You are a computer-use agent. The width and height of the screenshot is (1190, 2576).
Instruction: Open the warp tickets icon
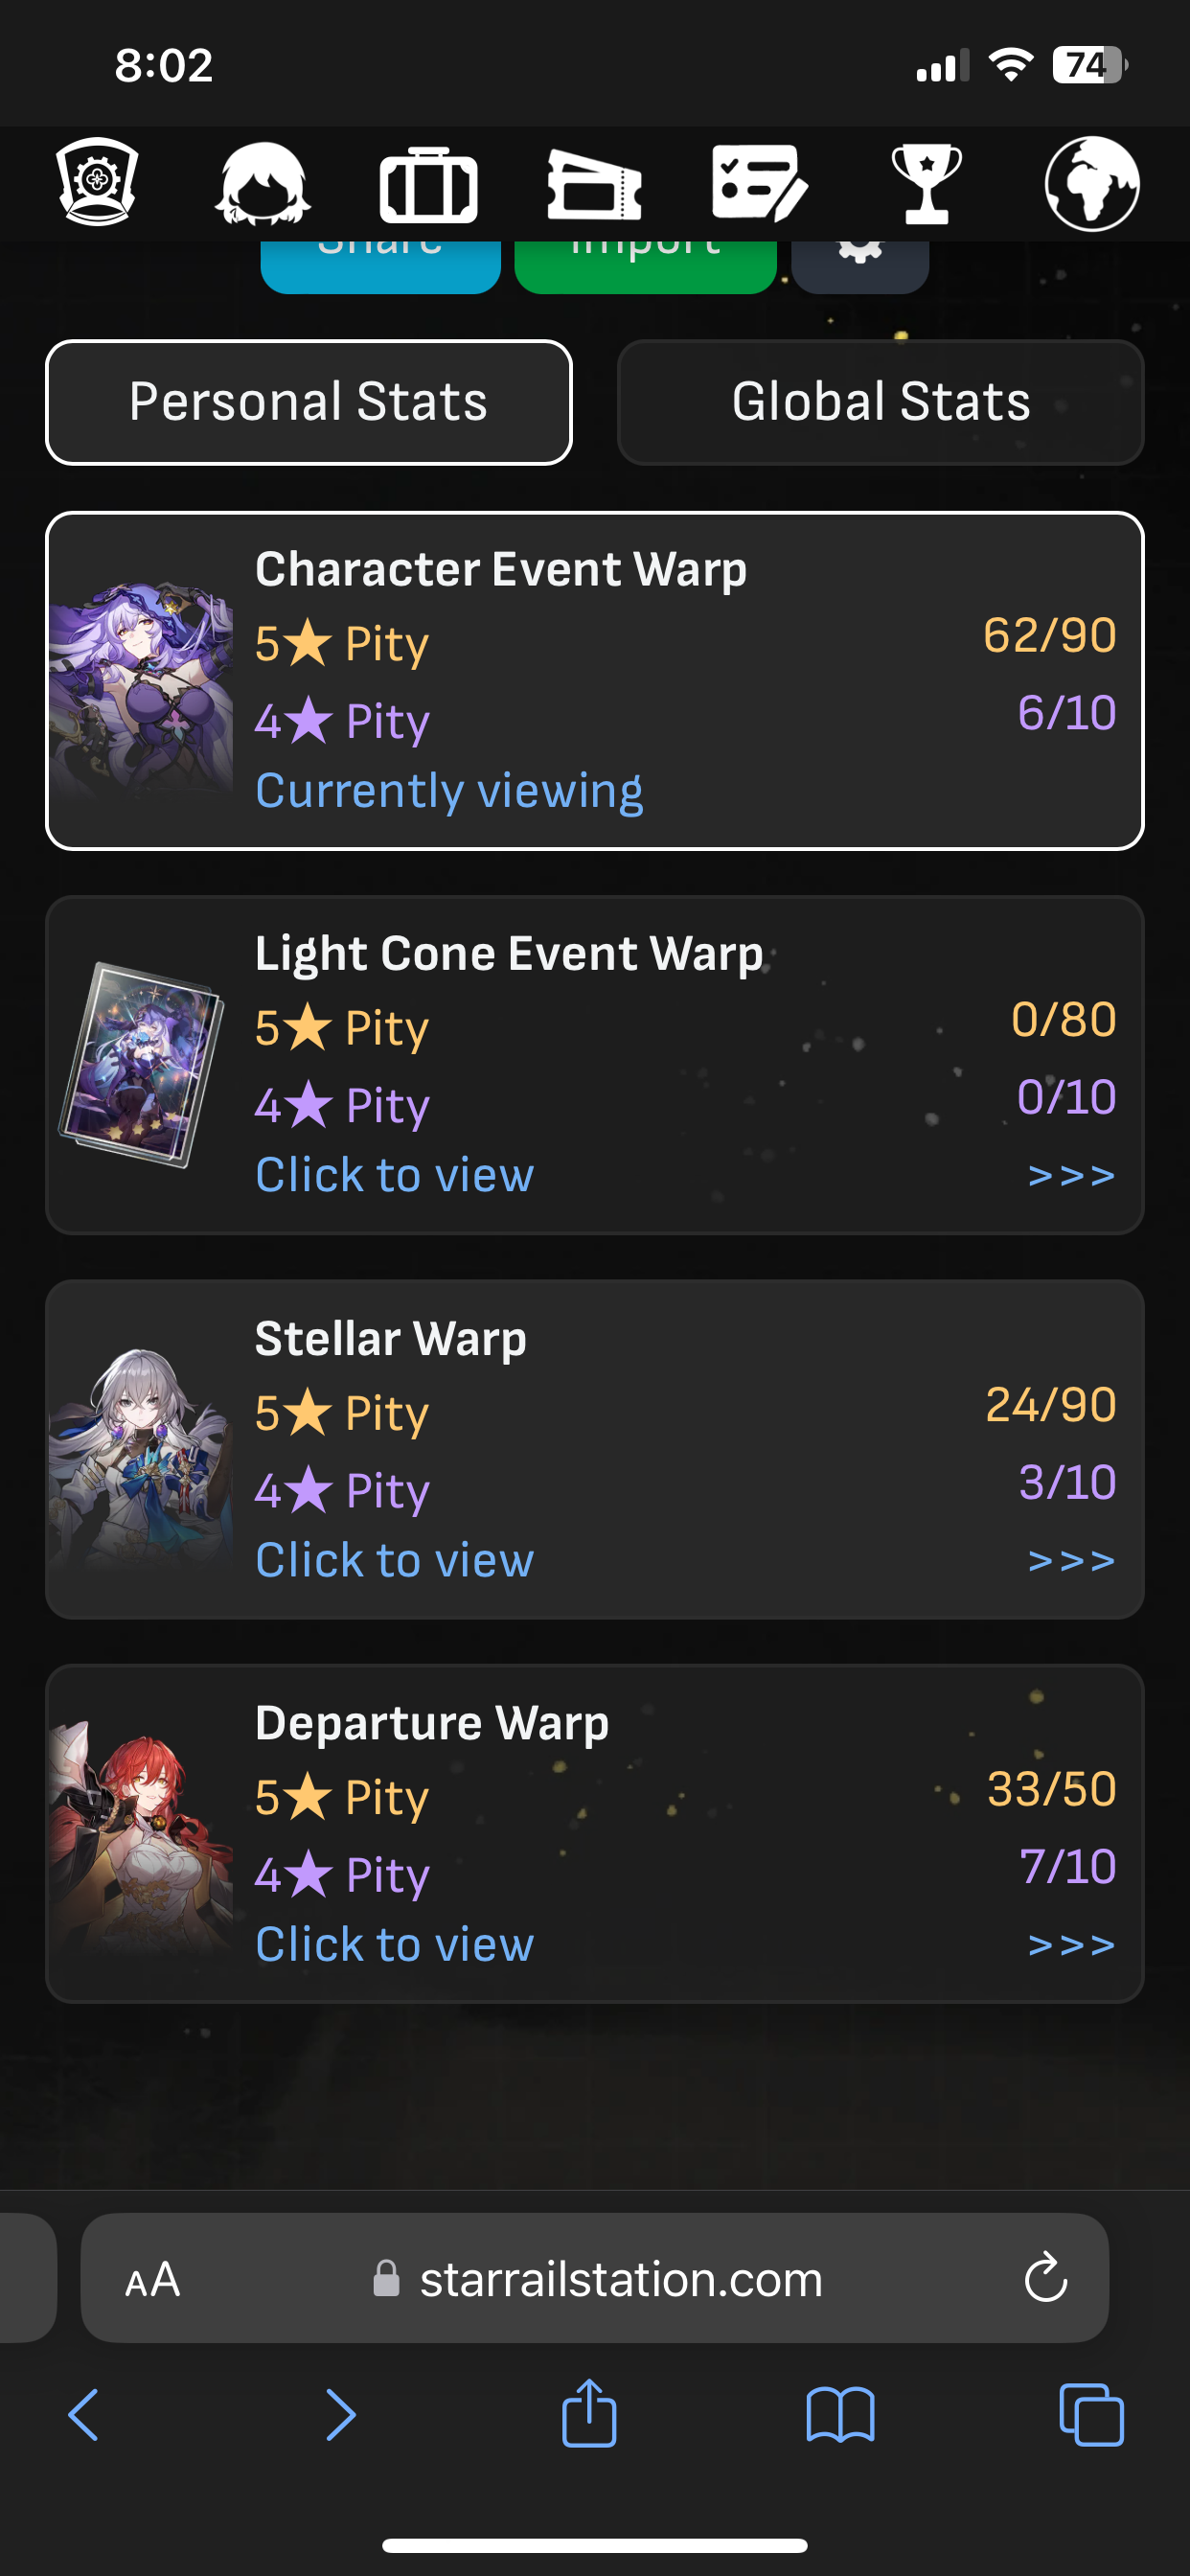(594, 185)
